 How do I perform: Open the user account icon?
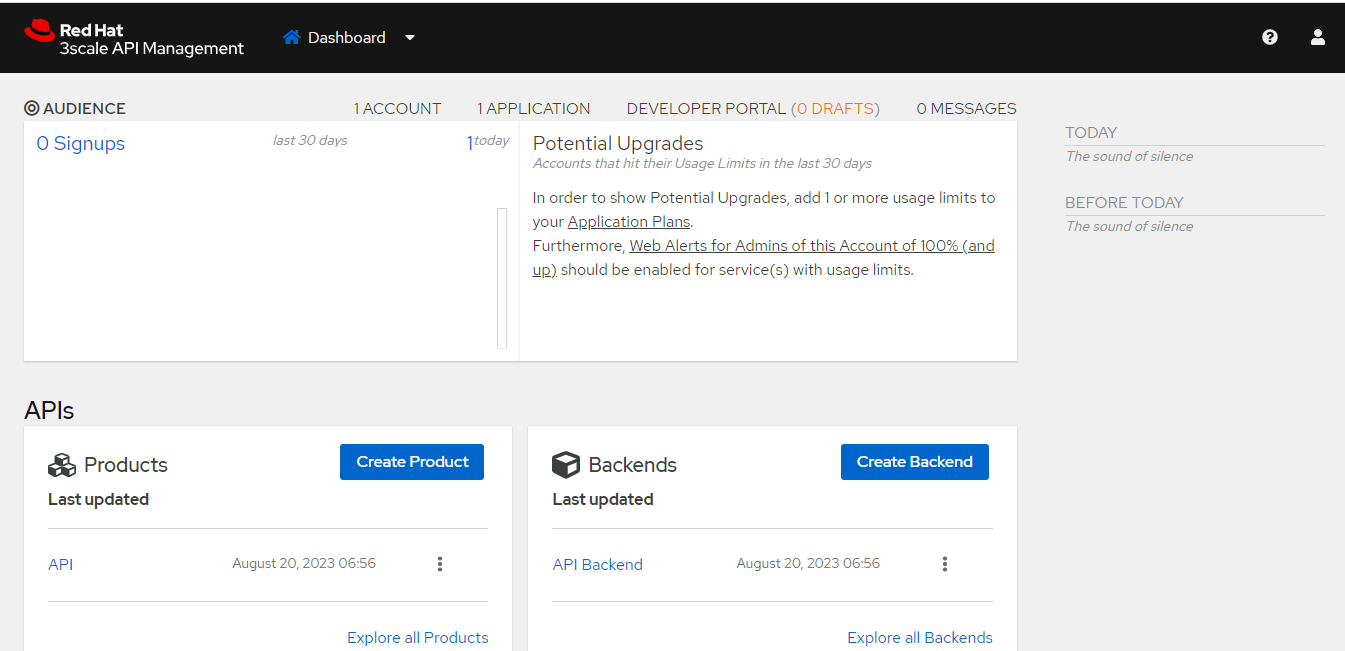[1318, 37]
